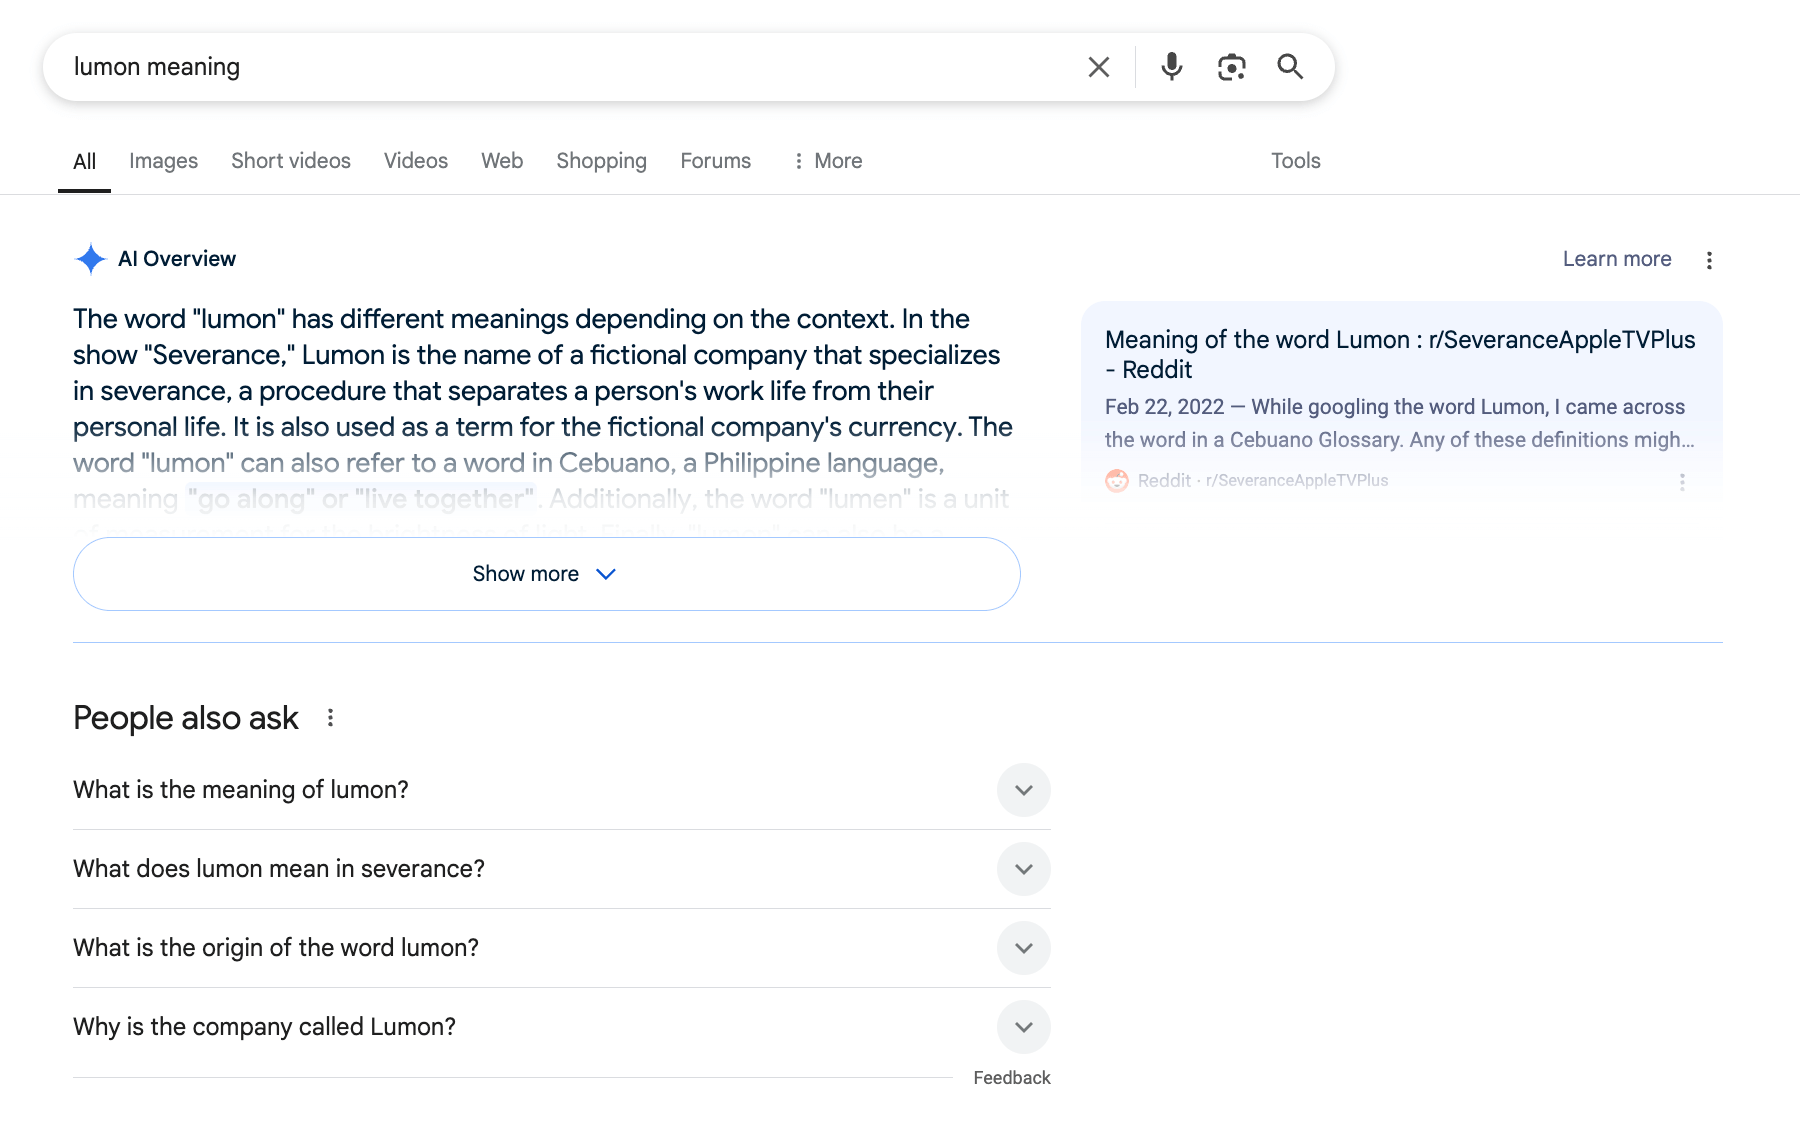Expand 'What is the meaning of lumon?'
This screenshot has width=1800, height=1128.
pyautogui.click(x=1023, y=790)
